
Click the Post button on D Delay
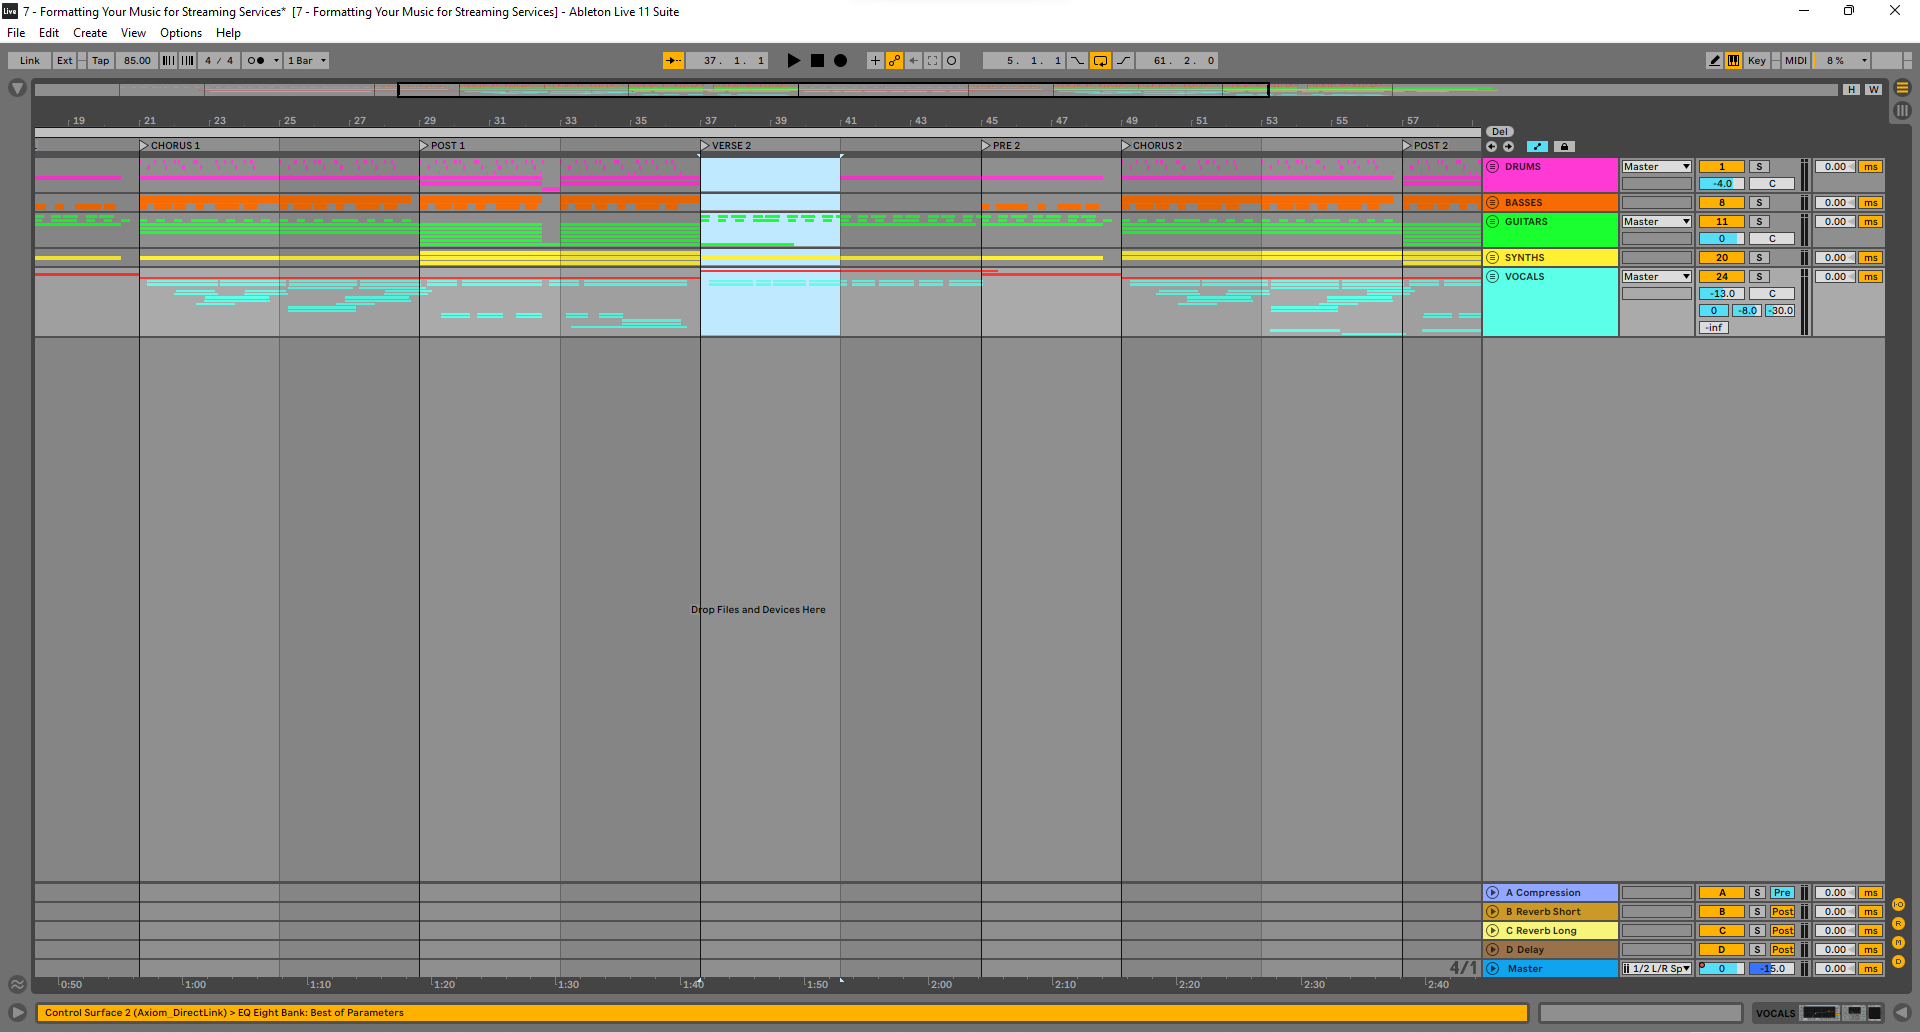pyautogui.click(x=1782, y=950)
